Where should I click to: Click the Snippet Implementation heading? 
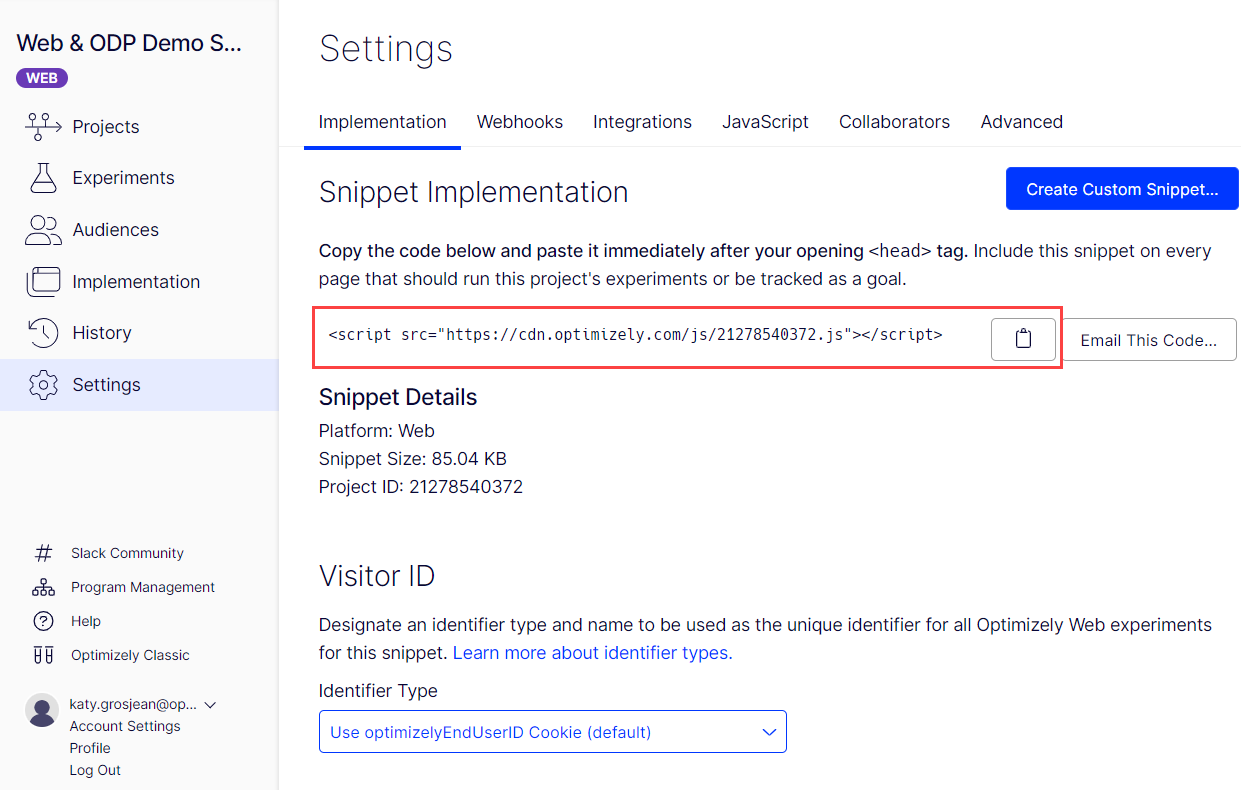tap(474, 192)
